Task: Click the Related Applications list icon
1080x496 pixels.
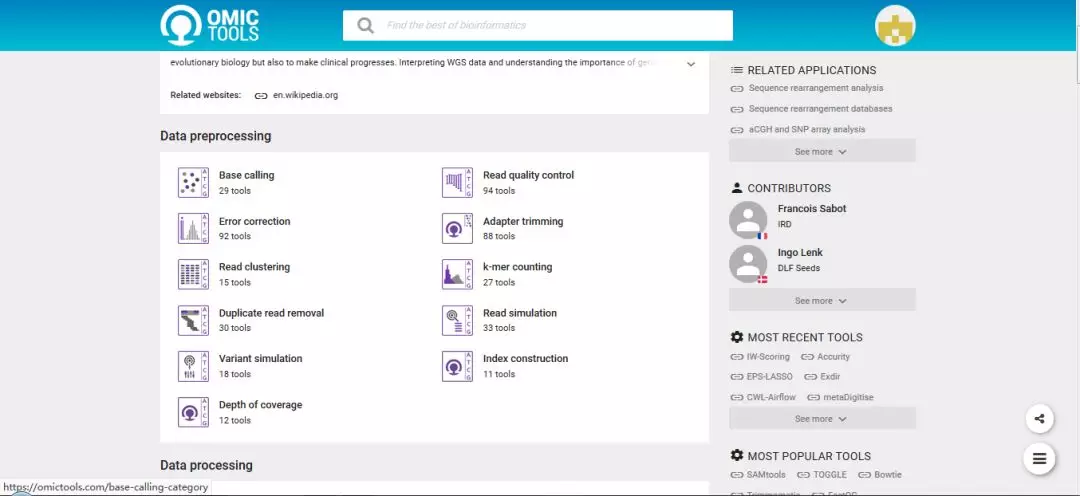Action: [737, 70]
